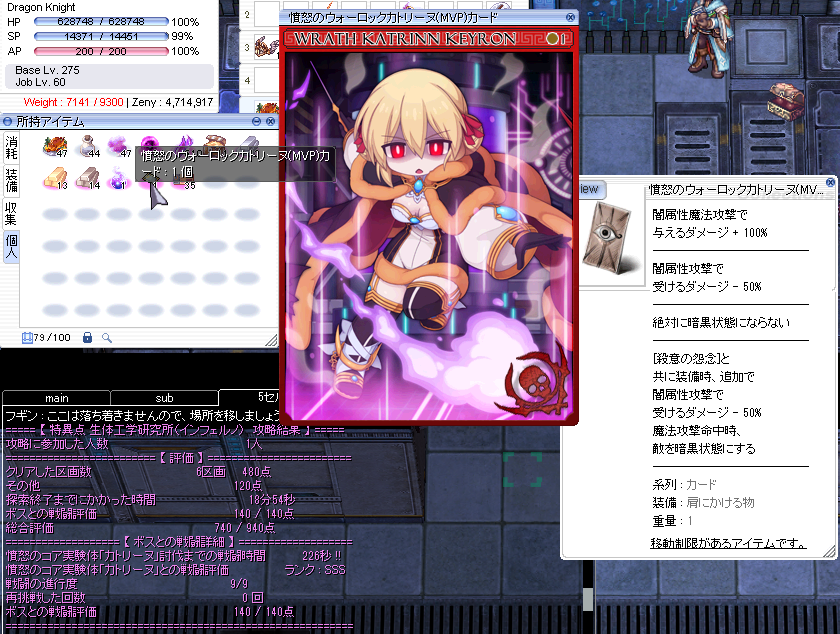Click the treasure chest on the map

pos(786,100)
